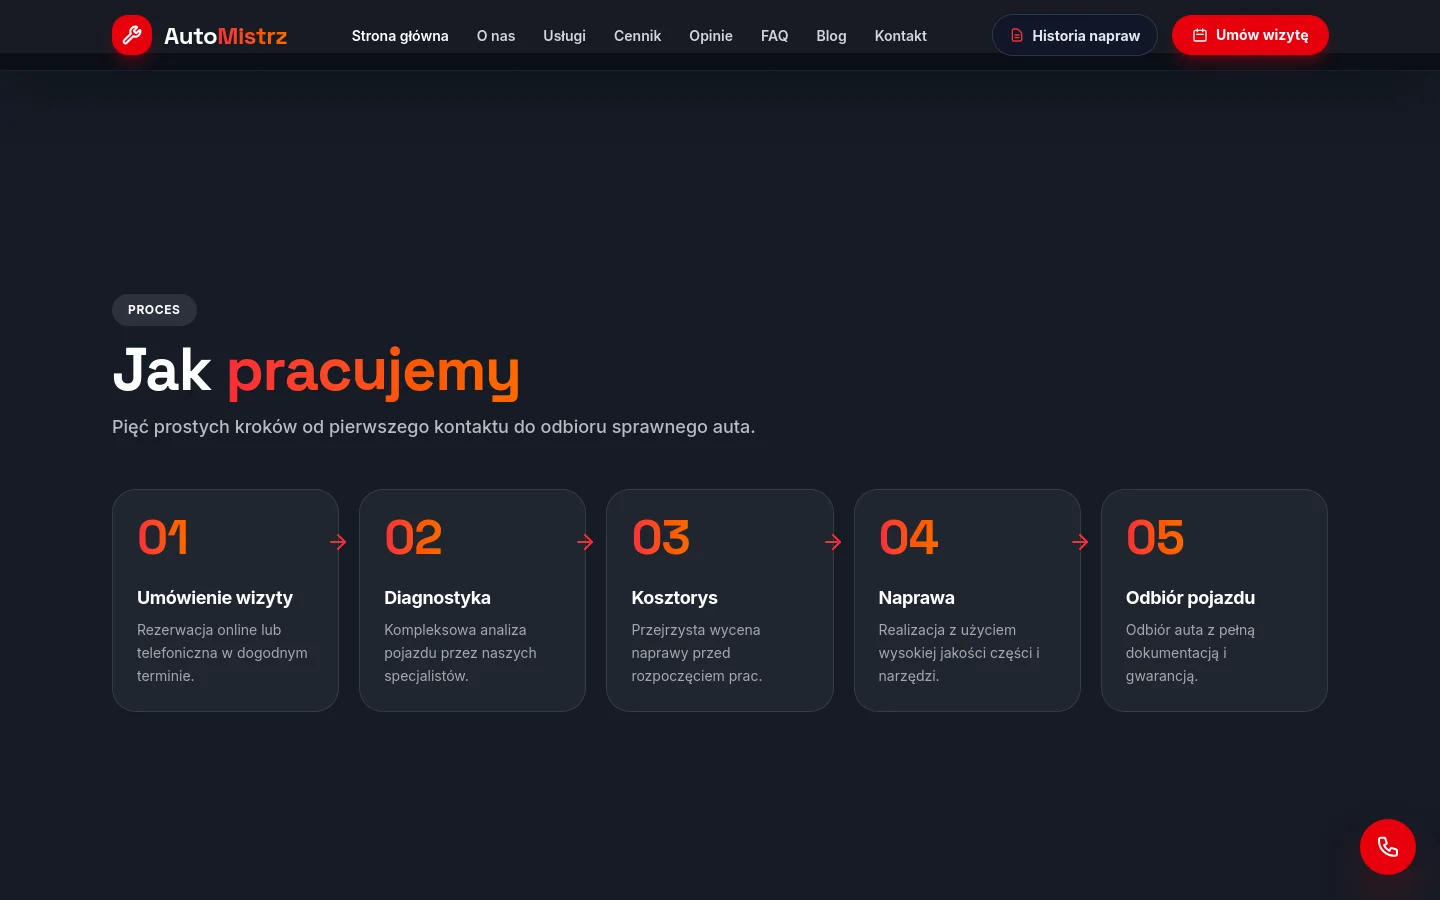Select the Odbiór pojazdu step title
Viewport: 1440px width, 900px height.
tap(1190, 598)
